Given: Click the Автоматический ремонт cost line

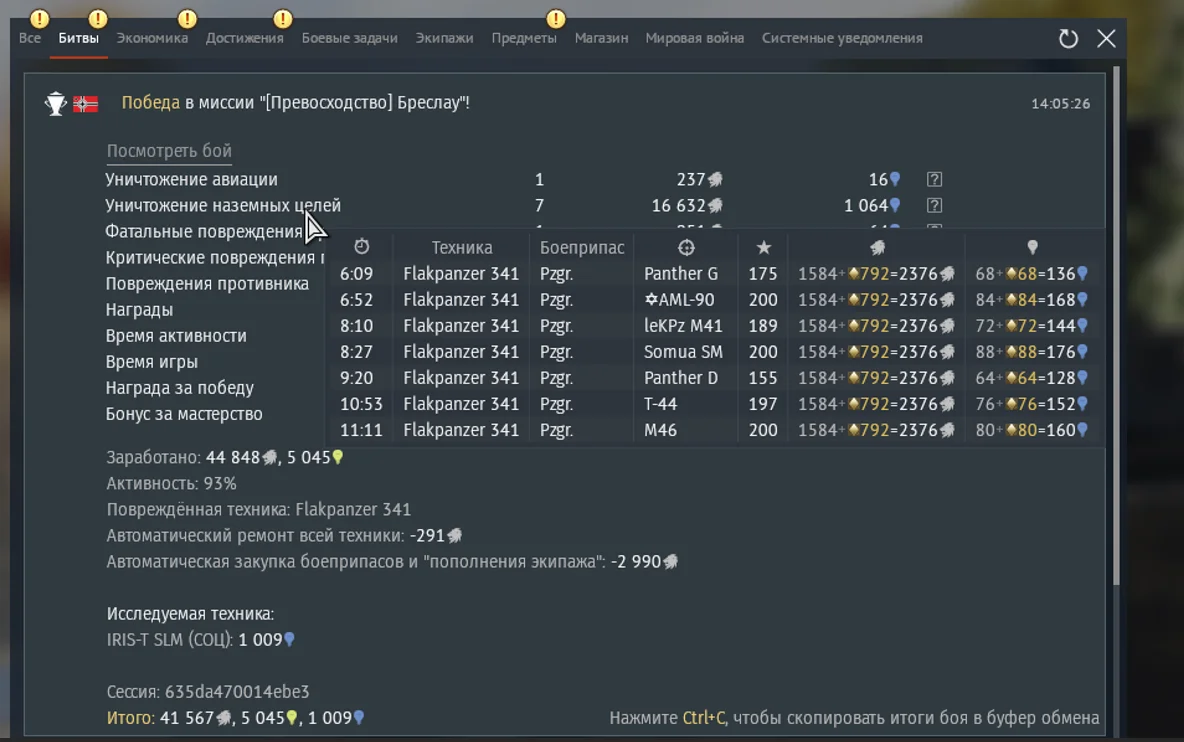Looking at the screenshot, I should 284,535.
